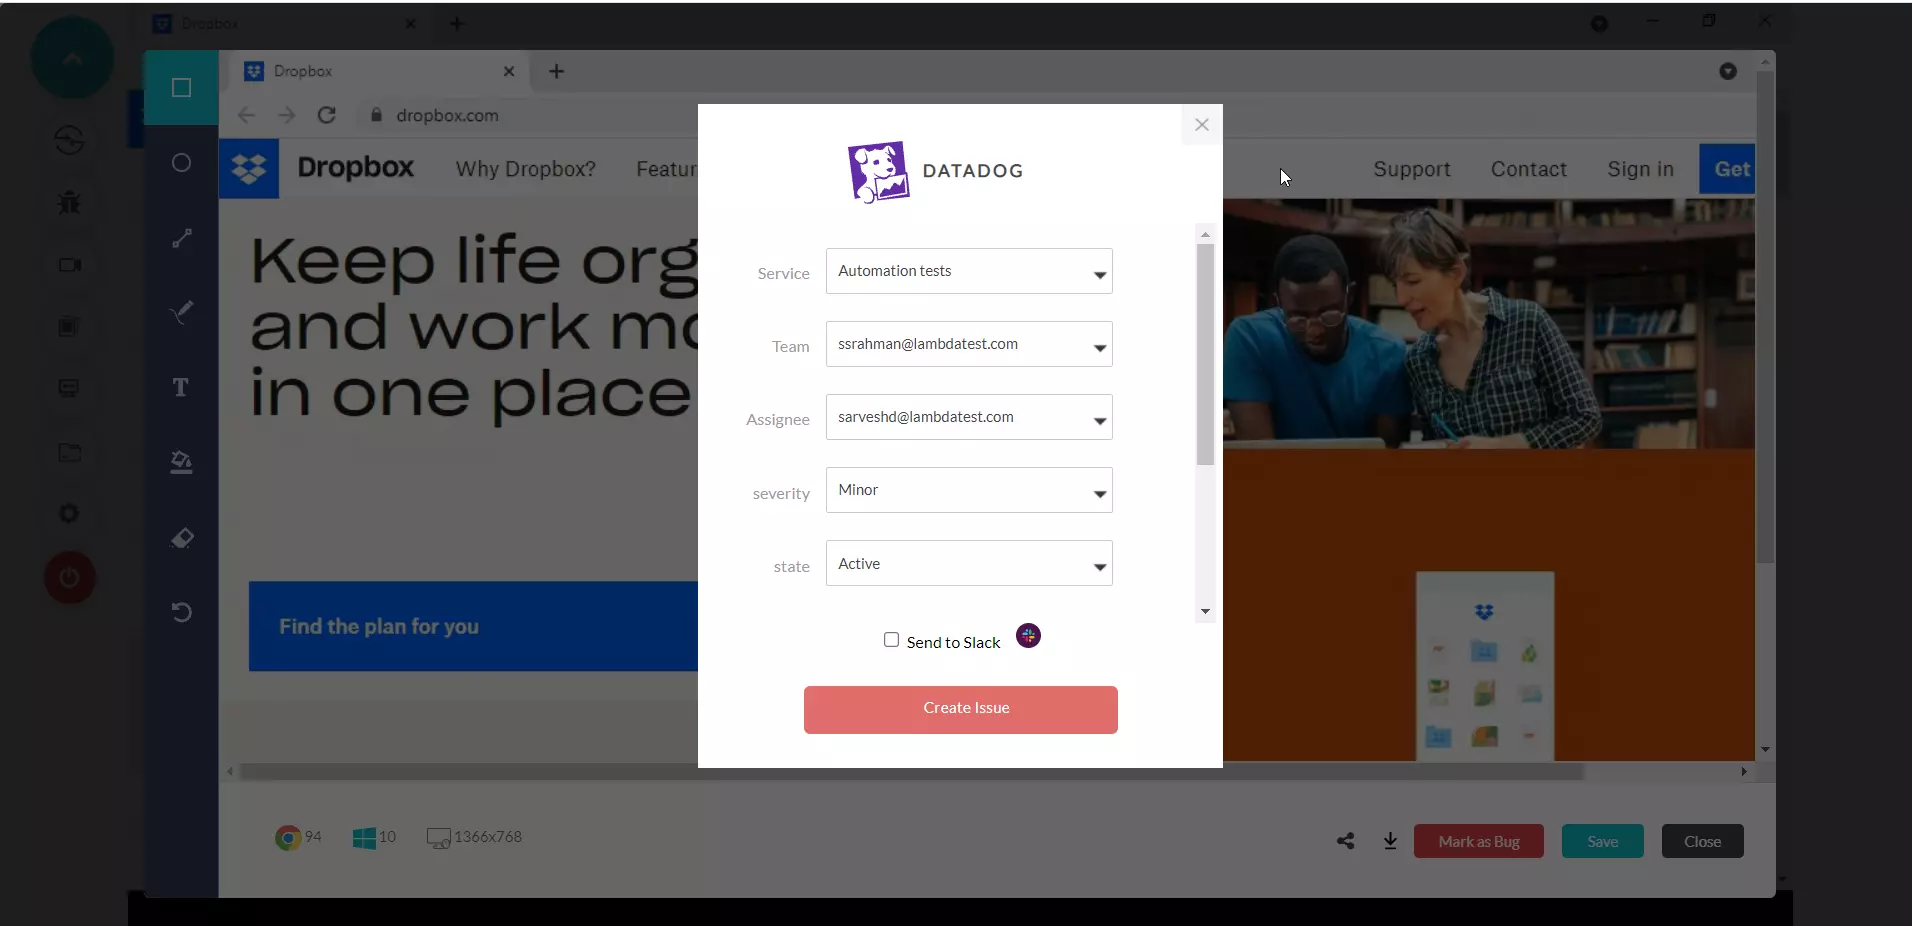
Task: Click the Datadog form vertical scrollbar
Action: click(1205, 354)
